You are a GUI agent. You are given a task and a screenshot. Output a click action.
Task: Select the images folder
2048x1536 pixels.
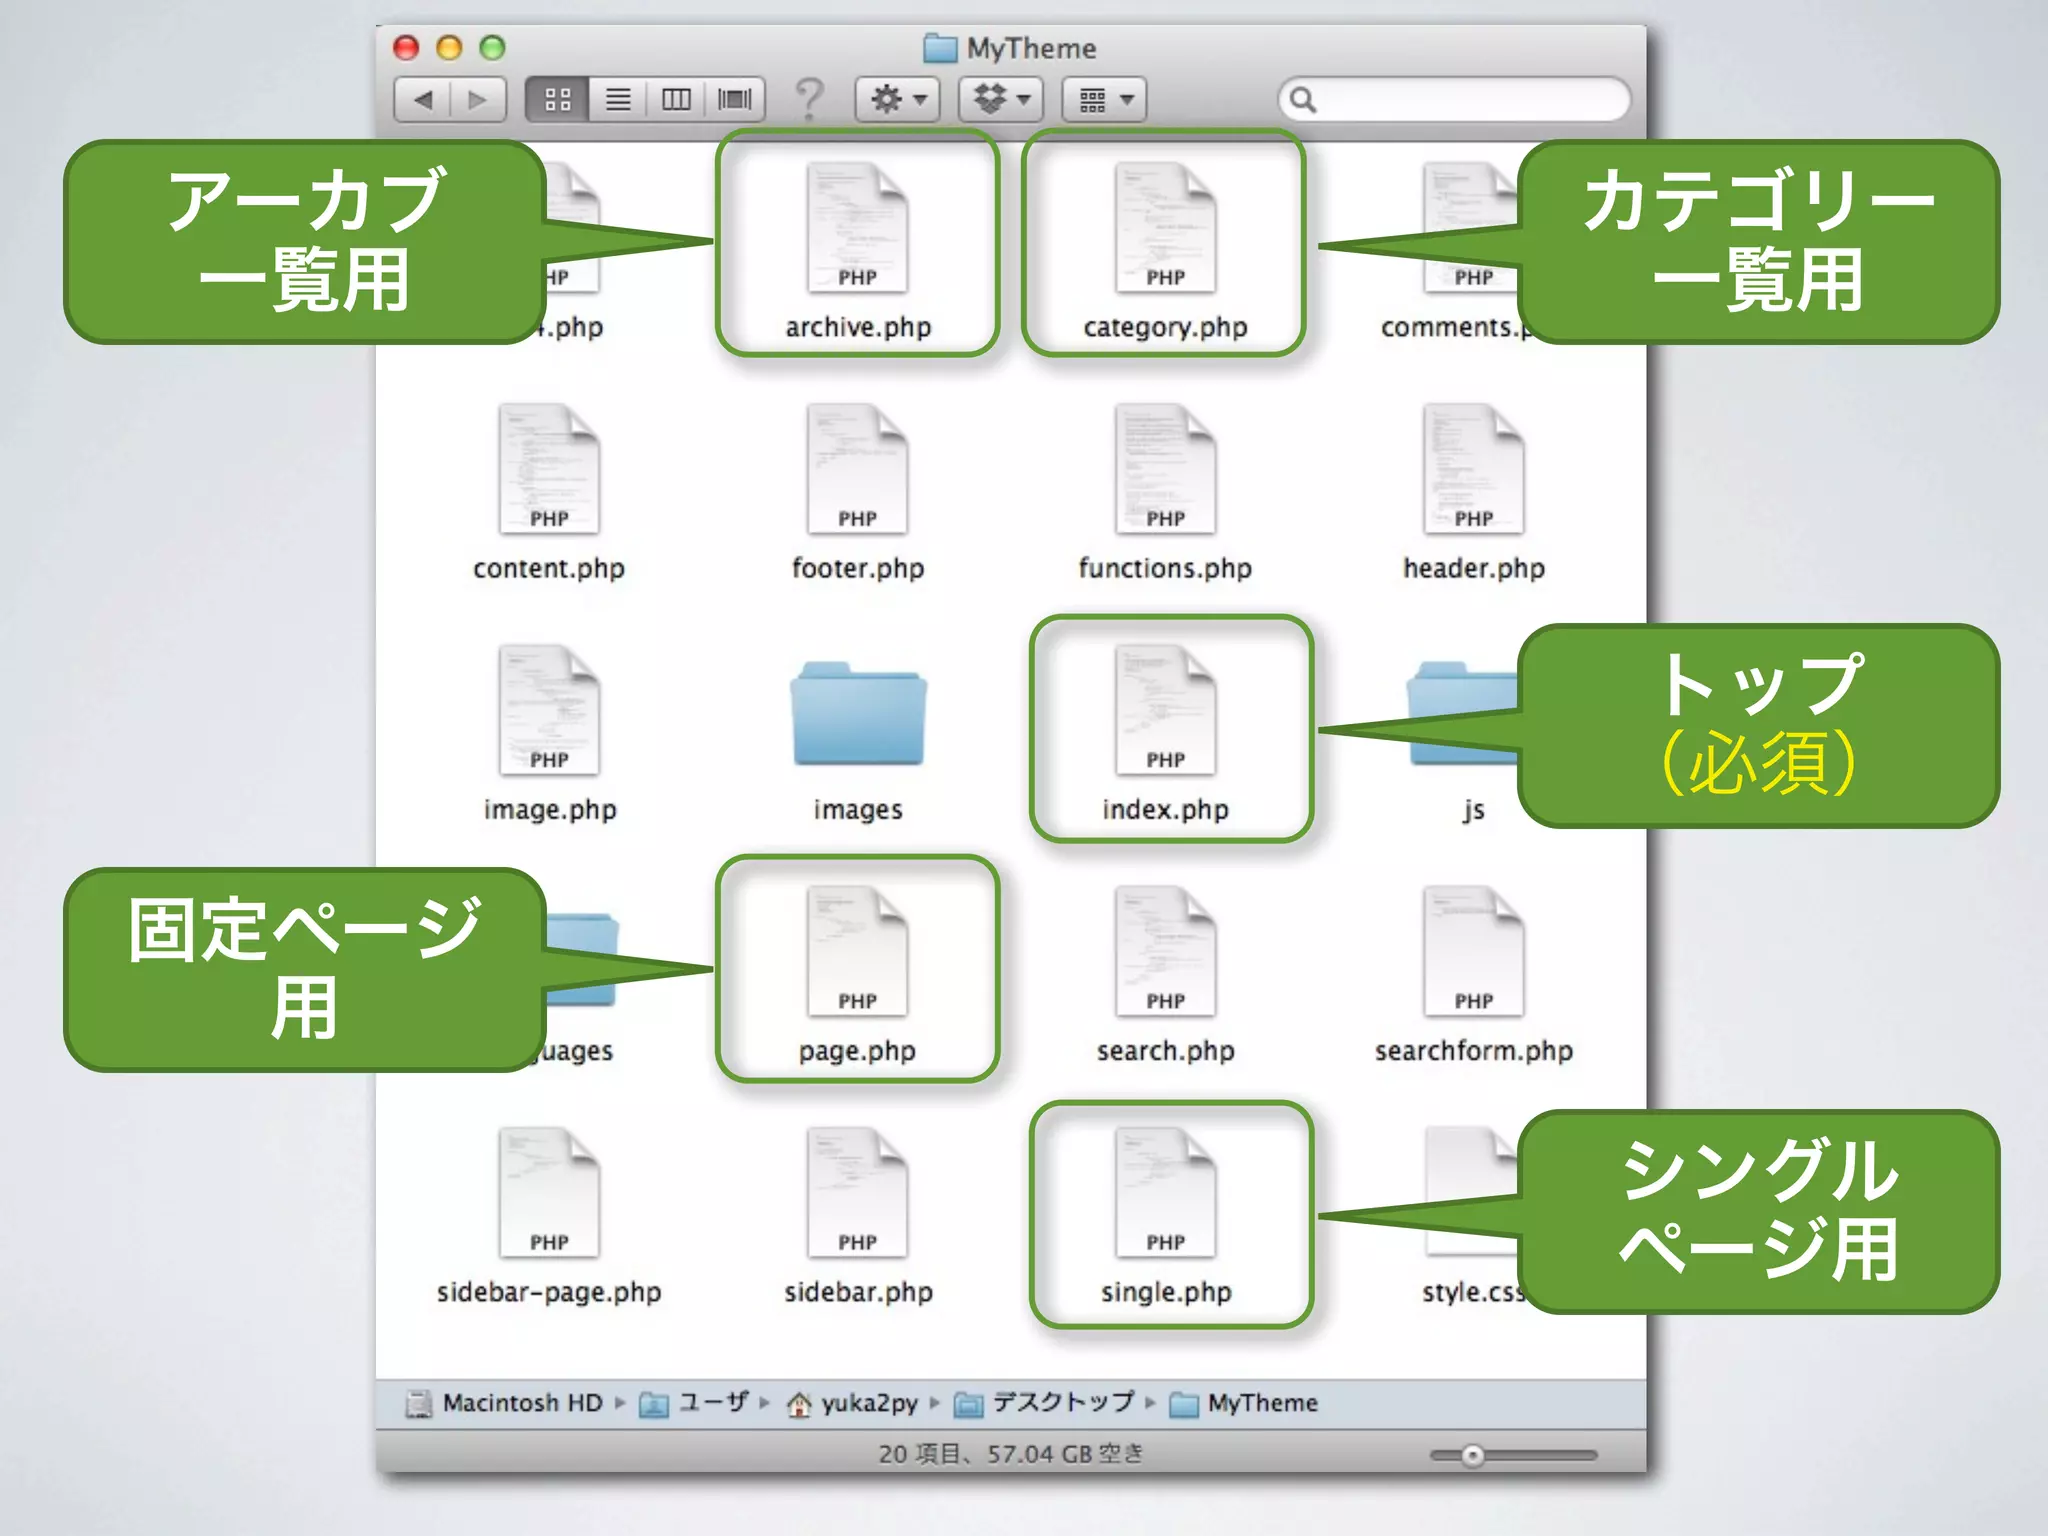tap(857, 714)
